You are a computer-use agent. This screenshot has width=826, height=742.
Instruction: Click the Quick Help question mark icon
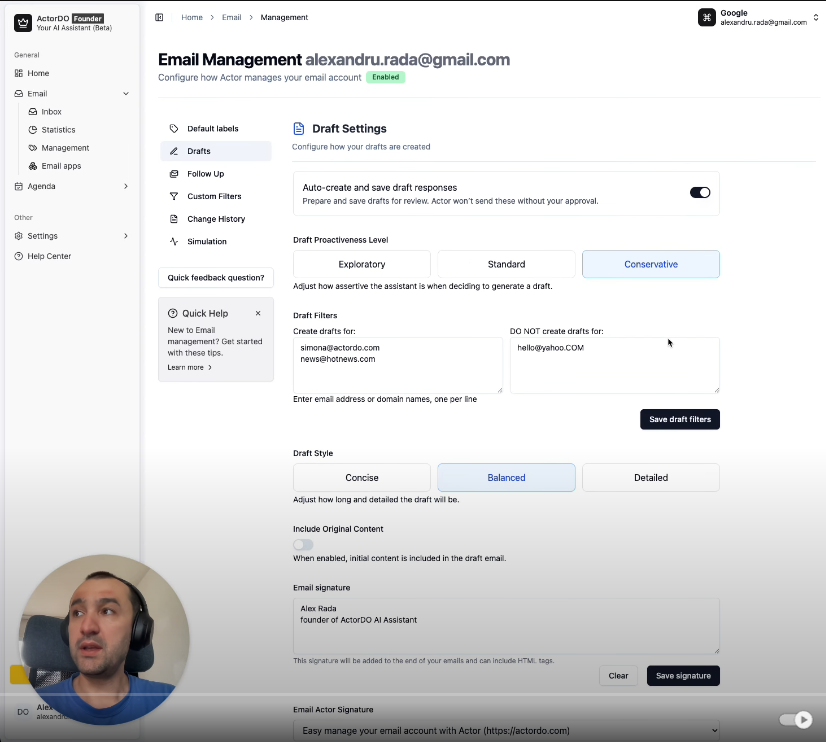(x=173, y=313)
